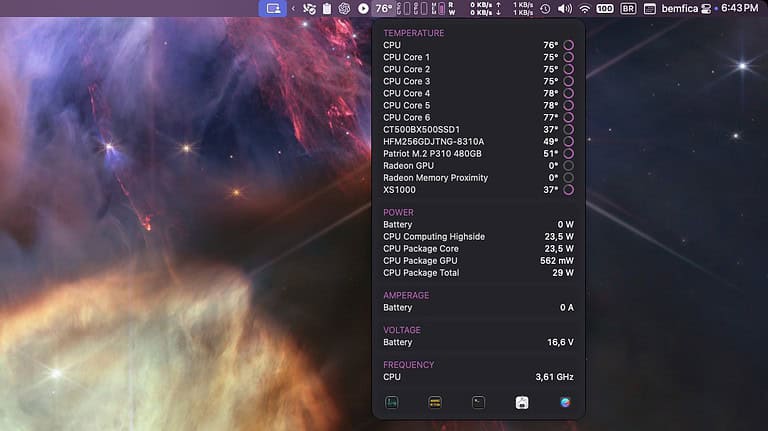
Task: Open the 76° temperature menu bar item
Action: click(384, 8)
